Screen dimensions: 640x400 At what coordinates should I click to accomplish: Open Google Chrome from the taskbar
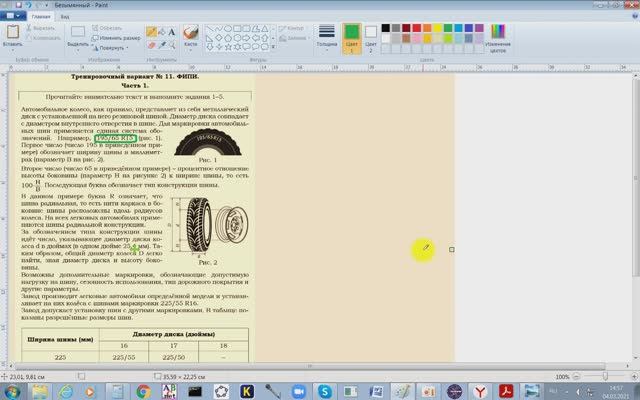tap(142, 391)
